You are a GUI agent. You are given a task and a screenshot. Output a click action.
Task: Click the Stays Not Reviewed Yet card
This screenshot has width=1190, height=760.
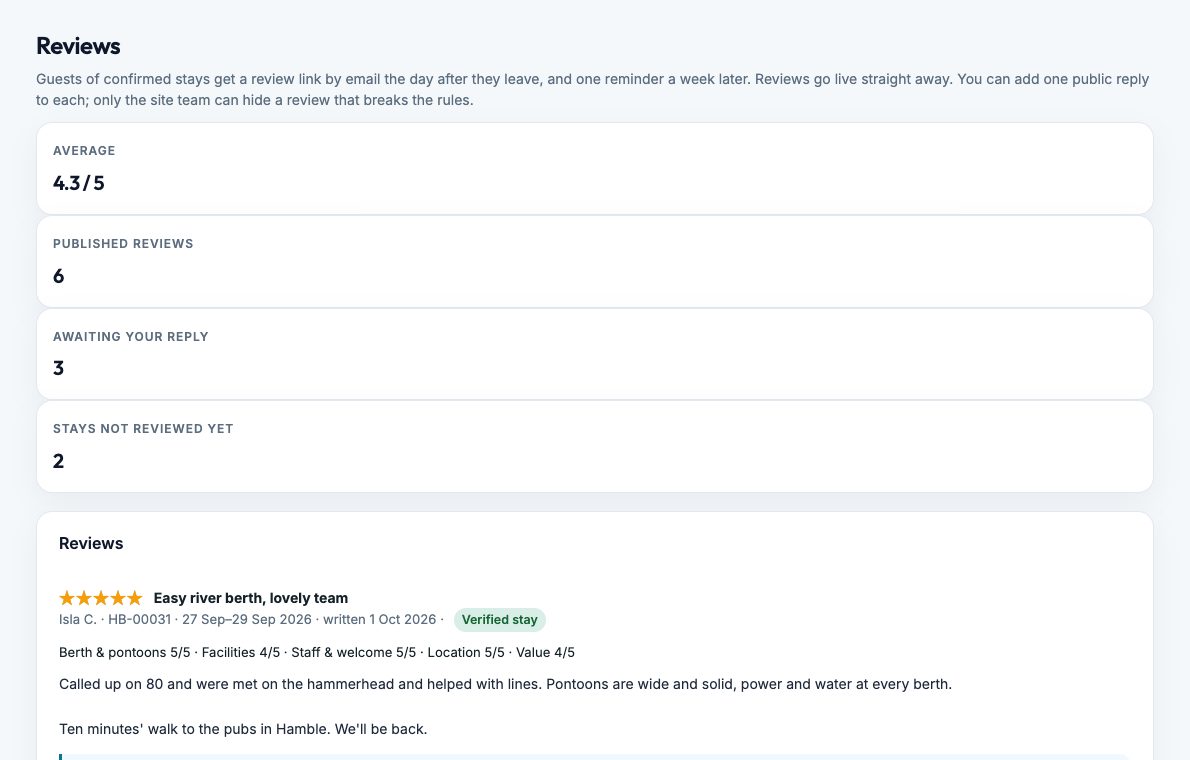pos(595,446)
